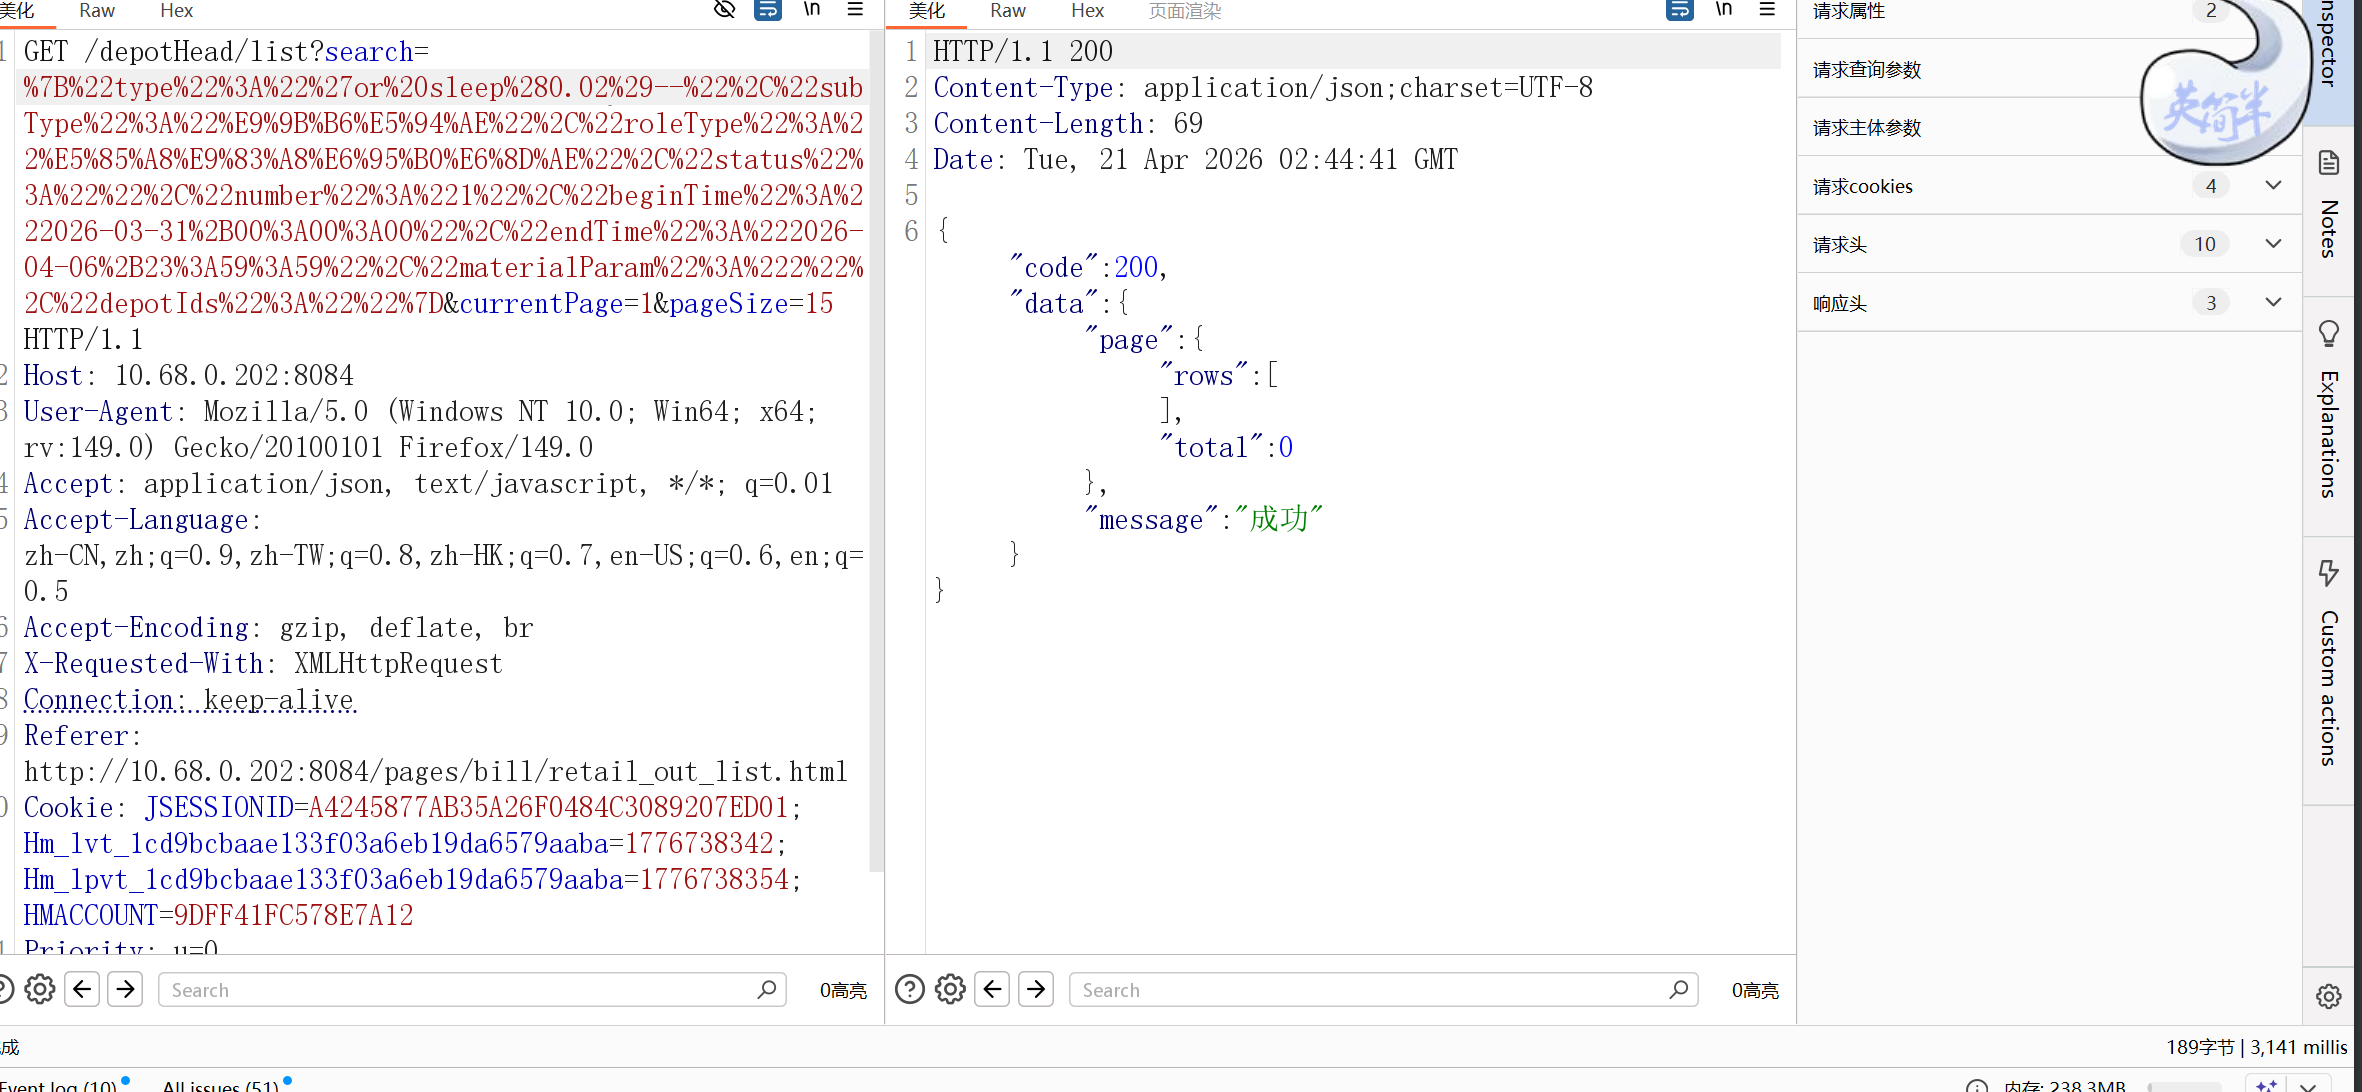Open the response search help icon

[x=910, y=989]
